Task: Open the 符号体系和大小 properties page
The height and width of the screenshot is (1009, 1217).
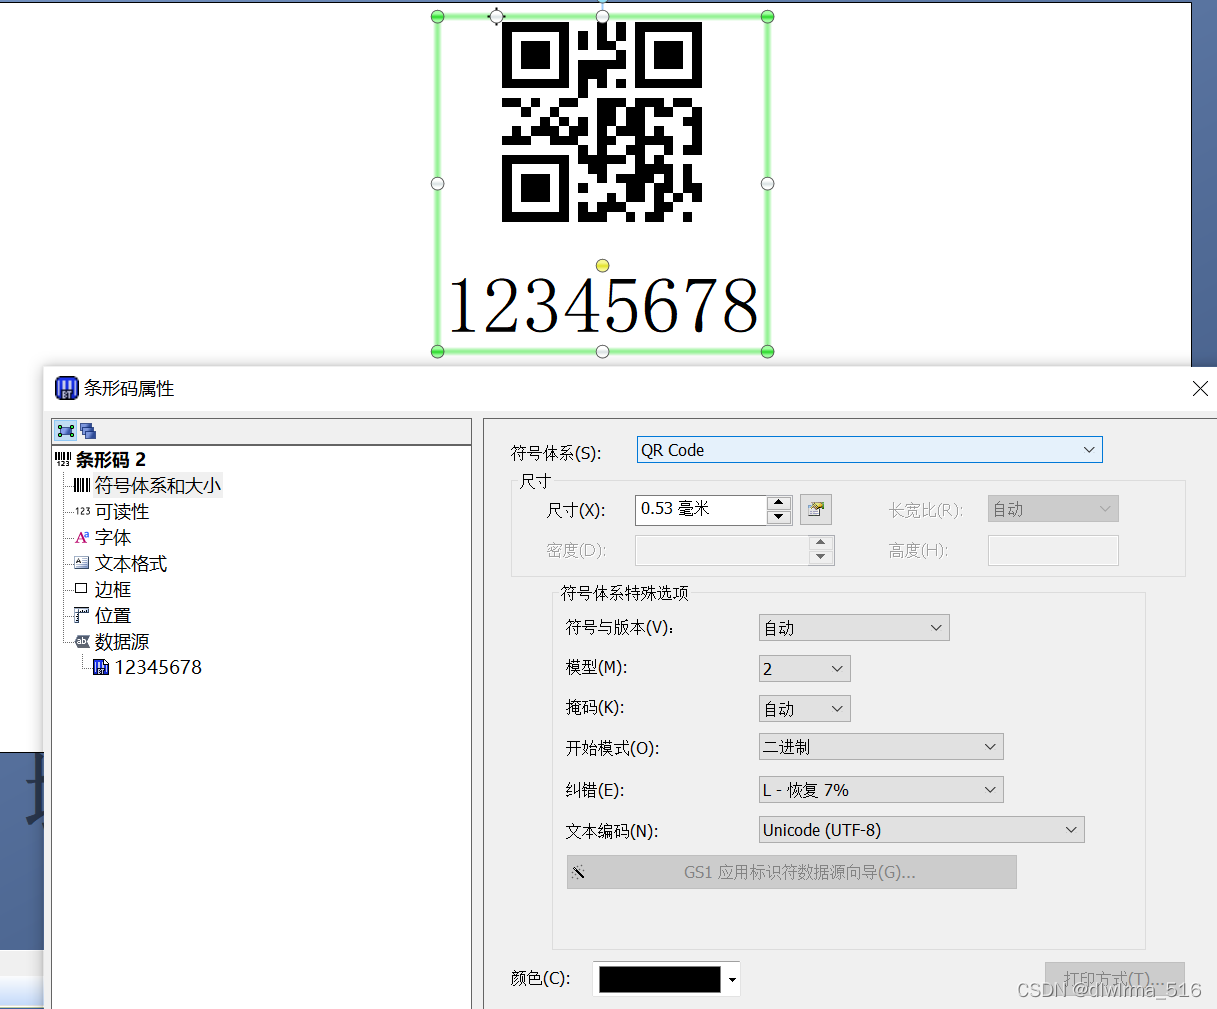Action: [158, 486]
